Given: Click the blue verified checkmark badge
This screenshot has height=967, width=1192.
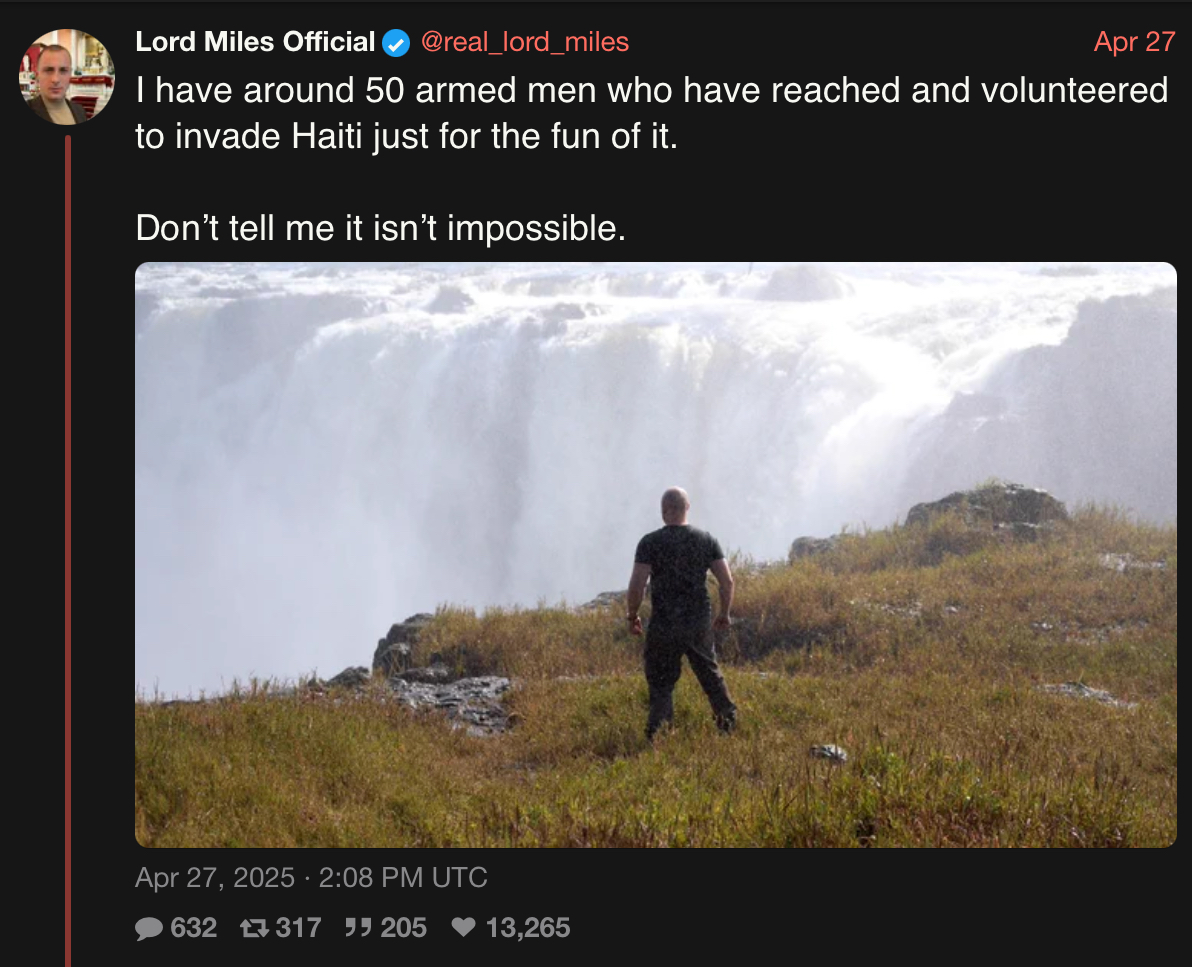Looking at the screenshot, I should tap(396, 43).
